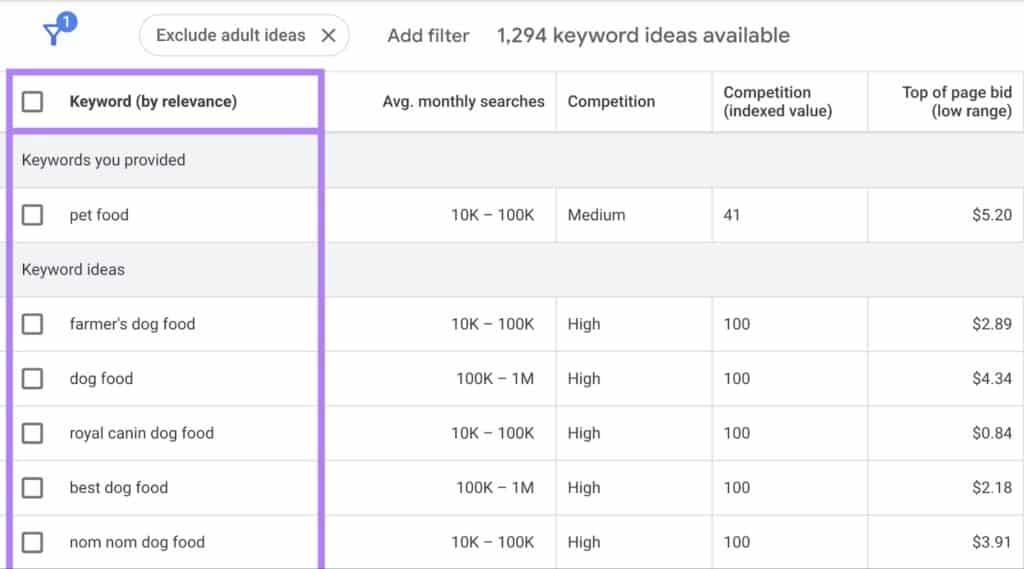Select the farmer's dog food checkbox

point(33,324)
